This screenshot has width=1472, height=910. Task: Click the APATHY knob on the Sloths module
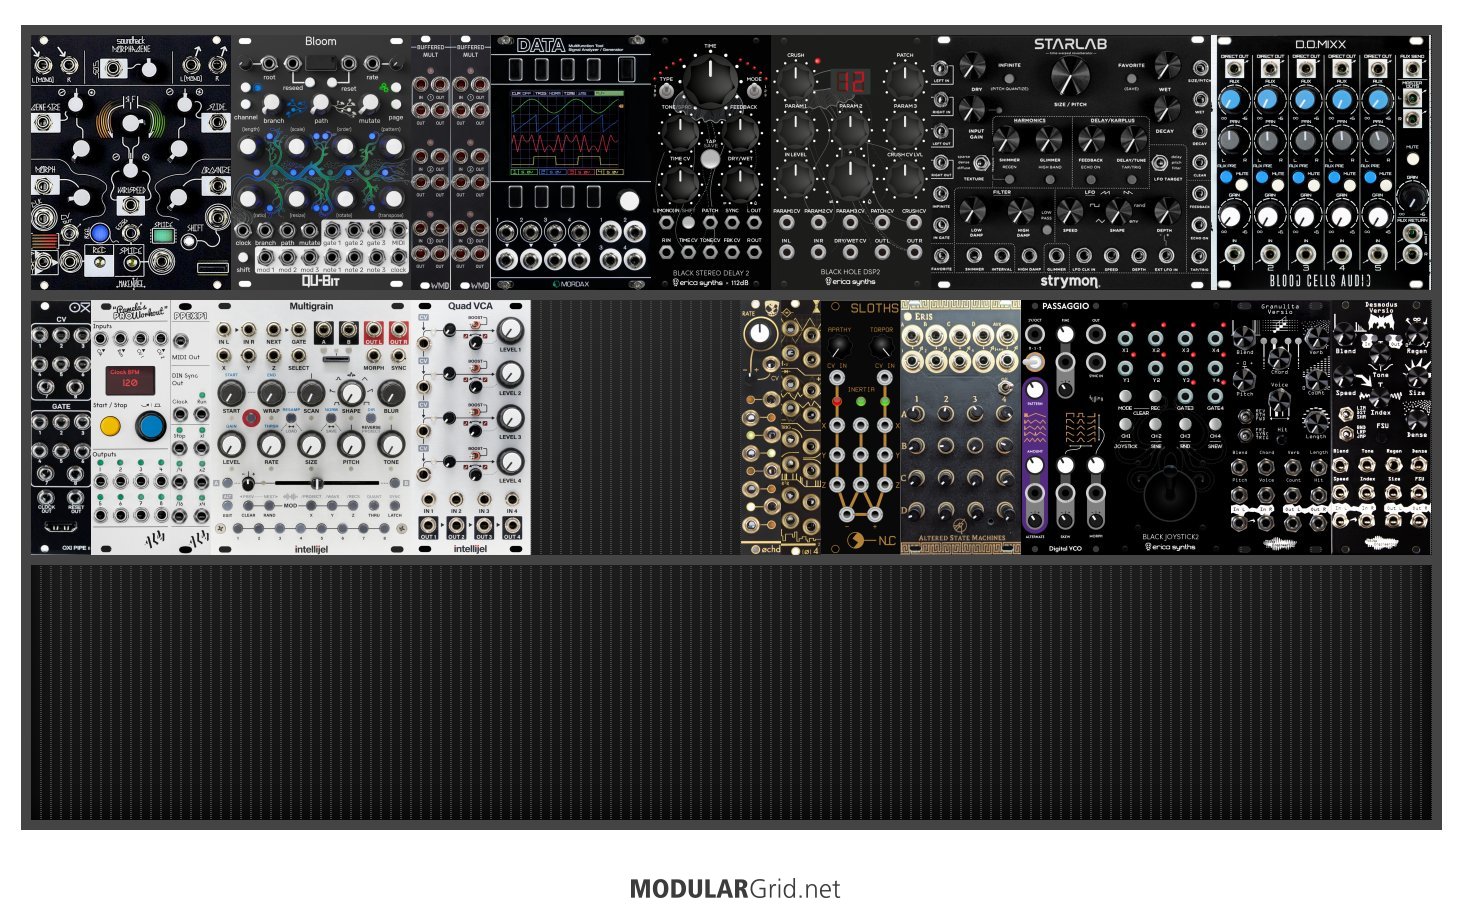(839, 347)
